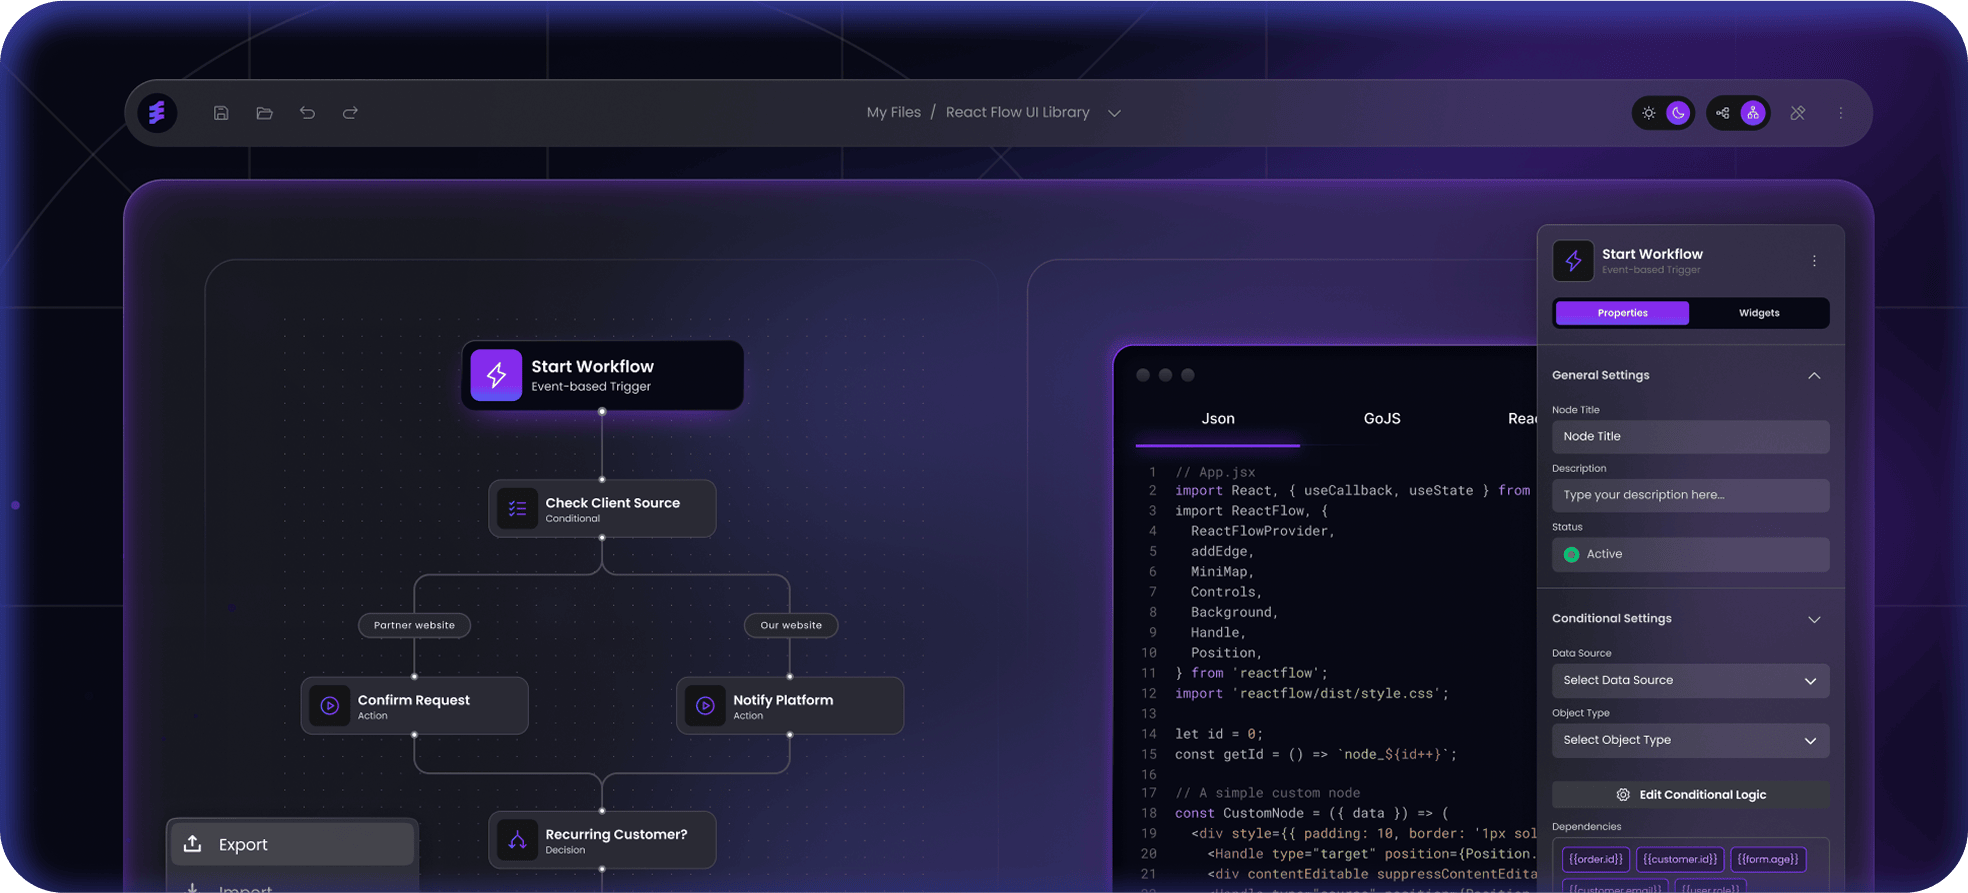Click the Edit Conditional Logic button
Screen dimensions: 1968x893
(x=1690, y=795)
